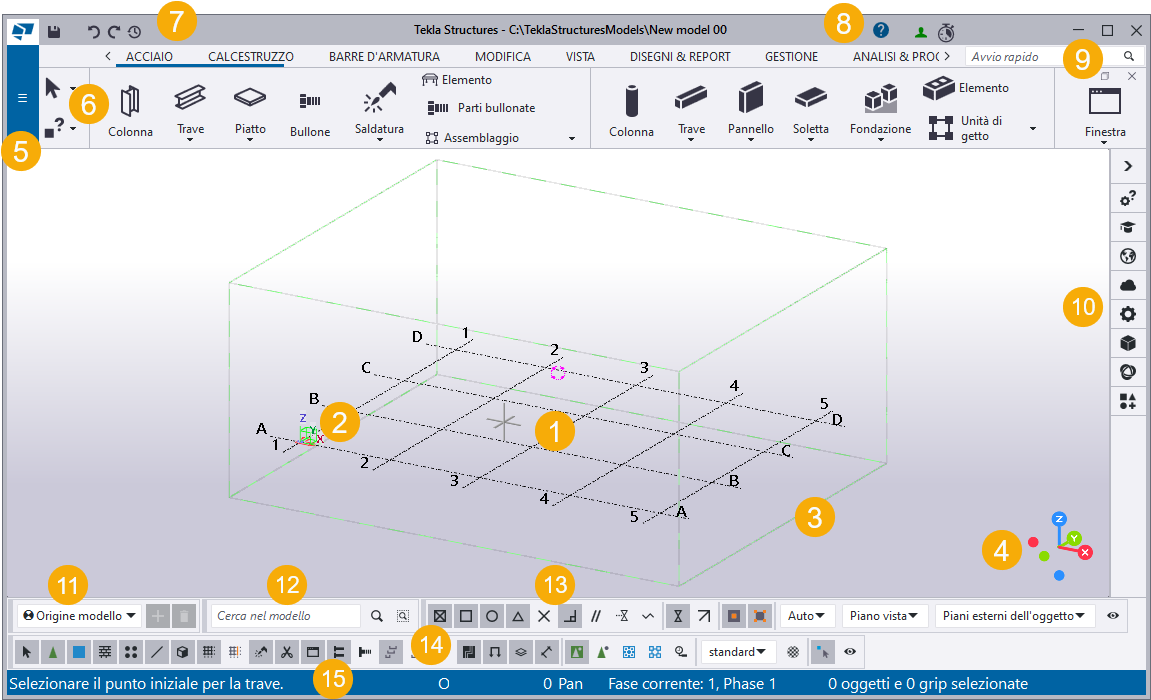
Task: Open the Origine modello dropdown
Action: (x=80, y=616)
